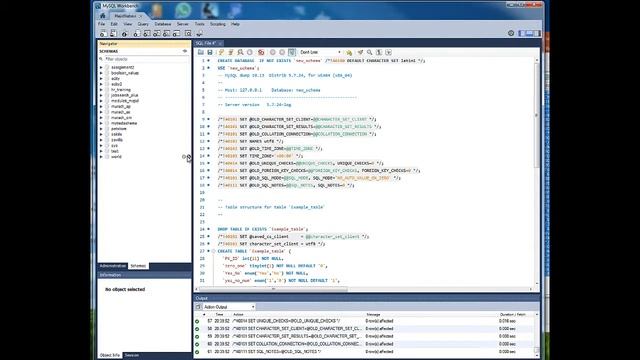Toggle the bottom output panel visibility
This screenshot has height=360, width=640.
[529, 33]
